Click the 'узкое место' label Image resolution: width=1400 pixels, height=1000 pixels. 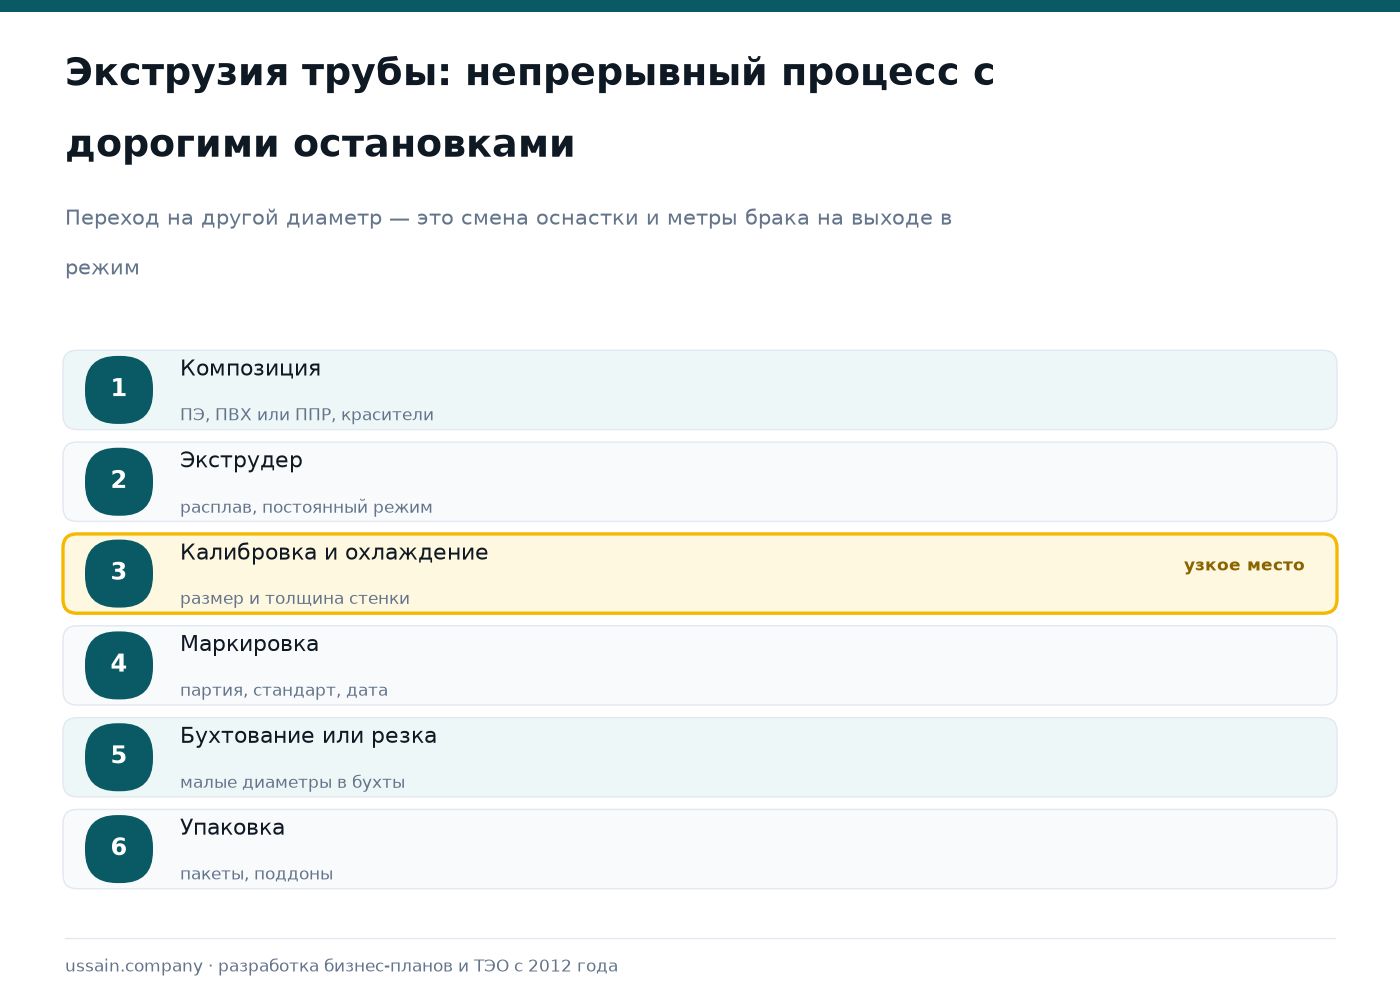[1244, 566]
